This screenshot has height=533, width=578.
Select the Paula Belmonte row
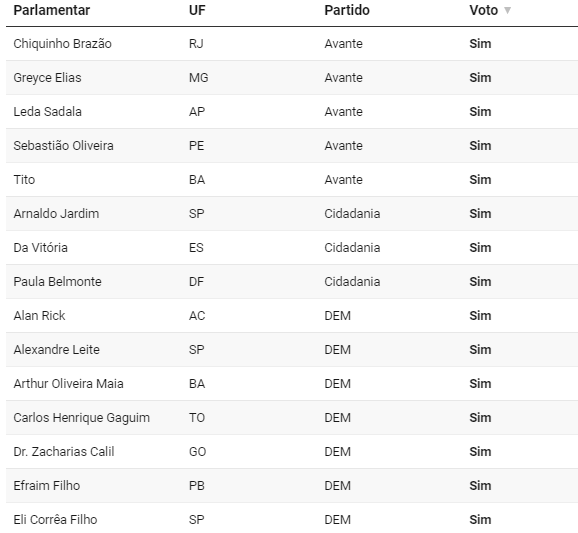(292, 282)
